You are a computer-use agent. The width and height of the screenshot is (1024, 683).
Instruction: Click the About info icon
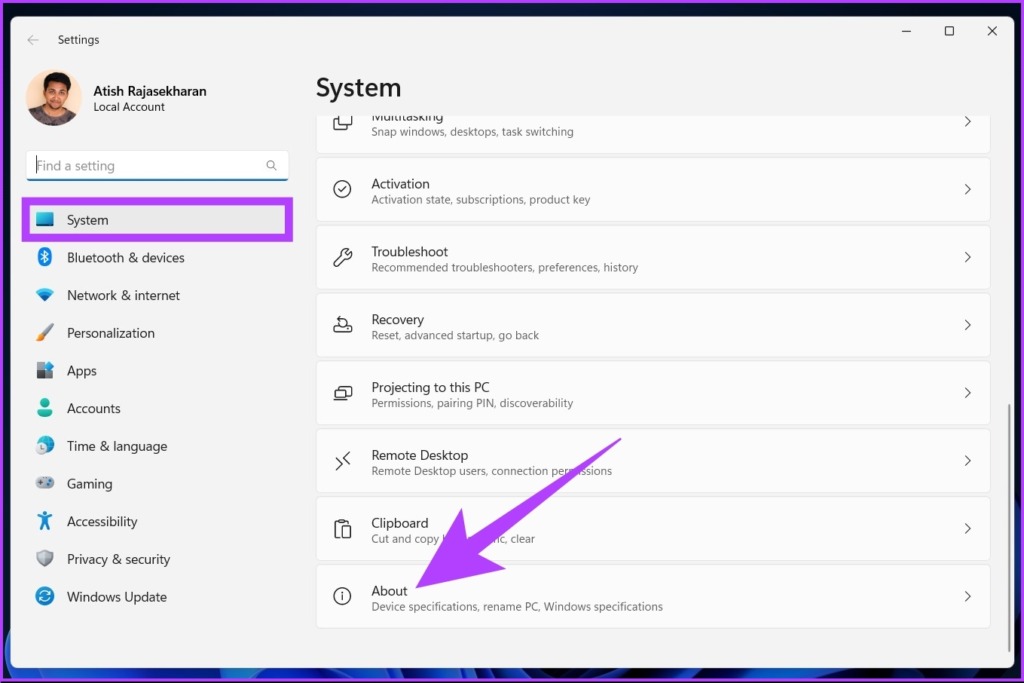342,596
